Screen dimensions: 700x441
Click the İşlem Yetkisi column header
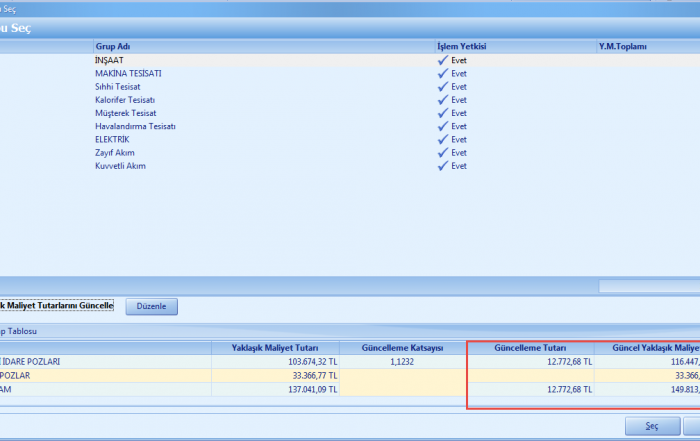(460, 47)
